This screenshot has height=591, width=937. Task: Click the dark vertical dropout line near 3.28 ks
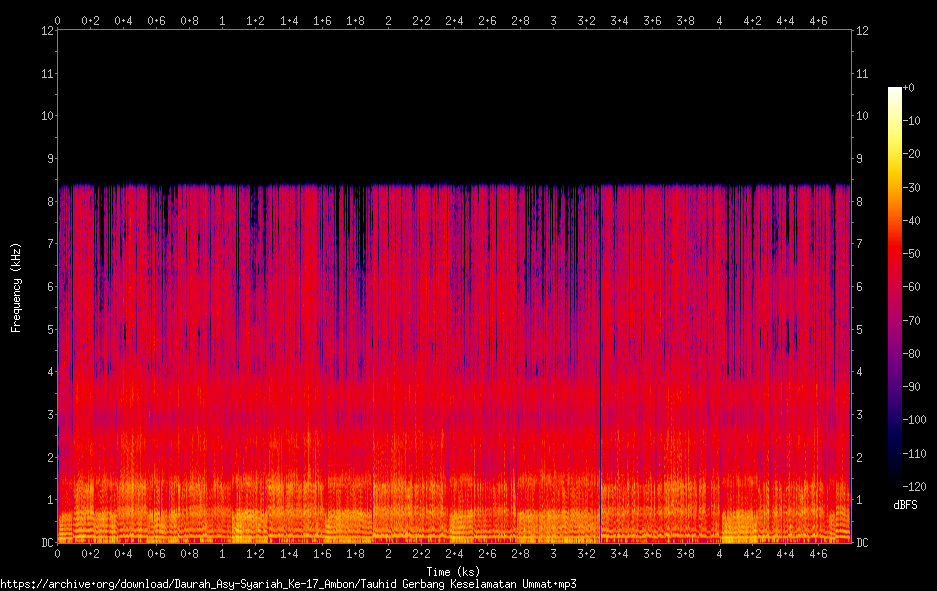(600, 363)
